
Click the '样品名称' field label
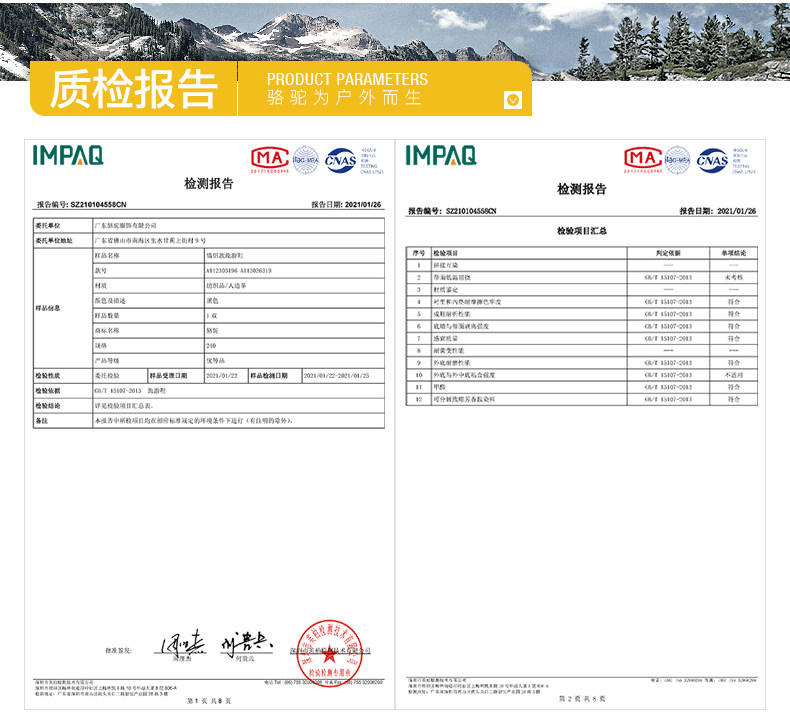(x=107, y=255)
